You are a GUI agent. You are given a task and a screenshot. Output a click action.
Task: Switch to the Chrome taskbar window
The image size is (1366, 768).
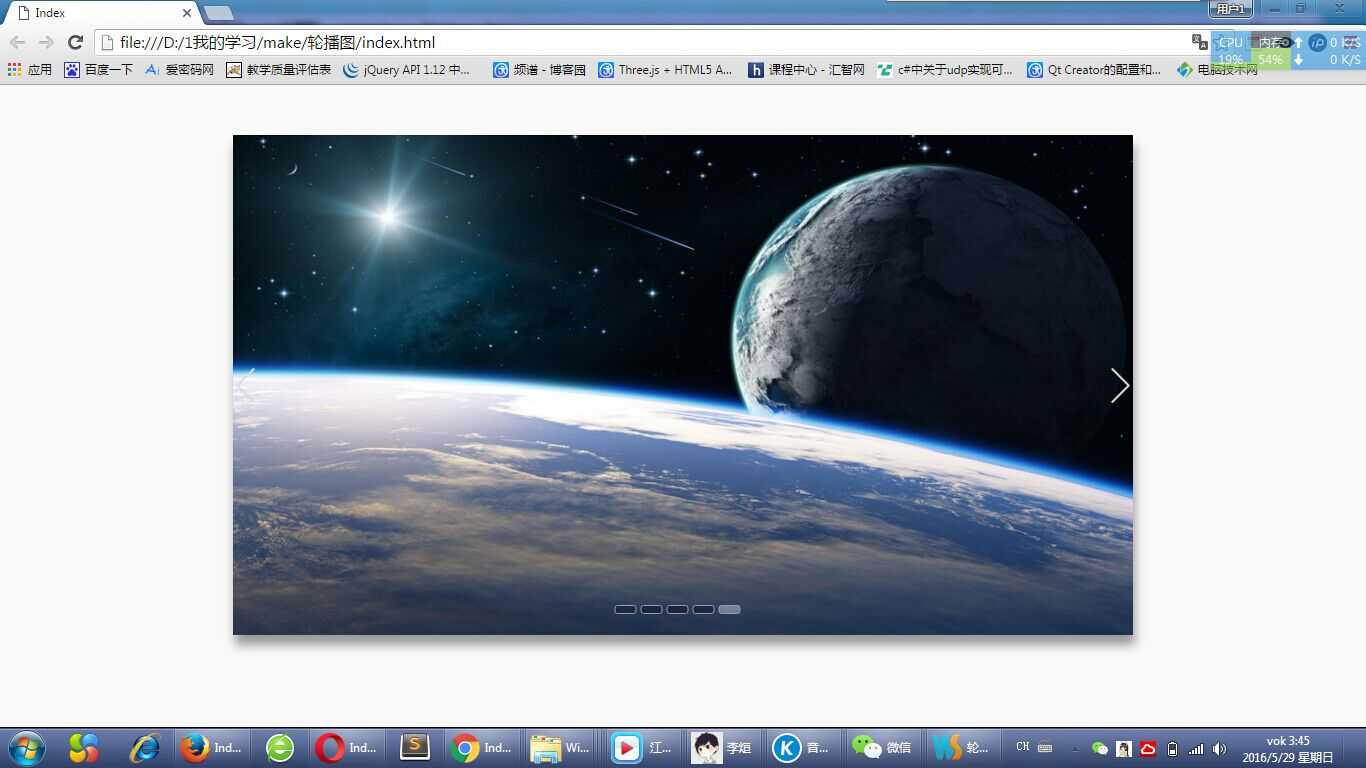(482, 748)
